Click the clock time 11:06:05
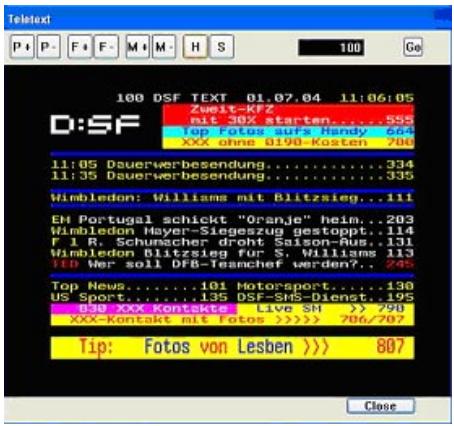The height and width of the screenshot is (426, 454). (x=377, y=98)
